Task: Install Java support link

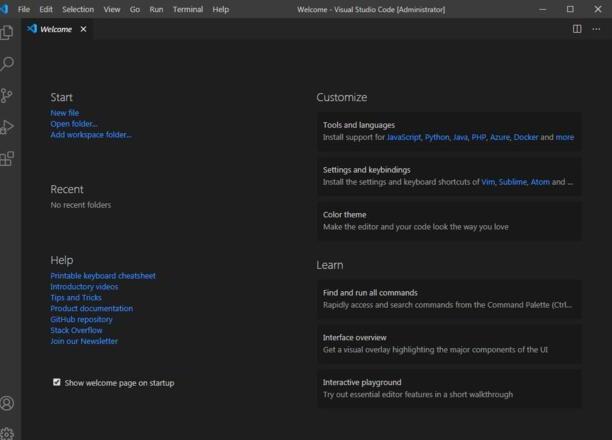Action: coord(460,137)
